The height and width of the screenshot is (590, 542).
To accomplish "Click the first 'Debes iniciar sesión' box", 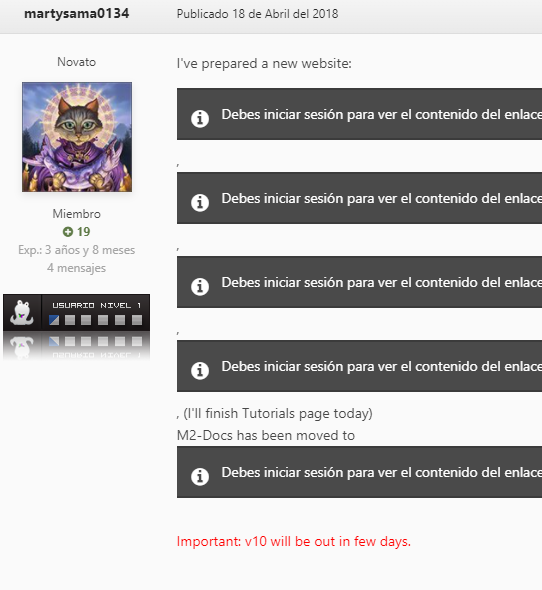I will [x=359, y=114].
